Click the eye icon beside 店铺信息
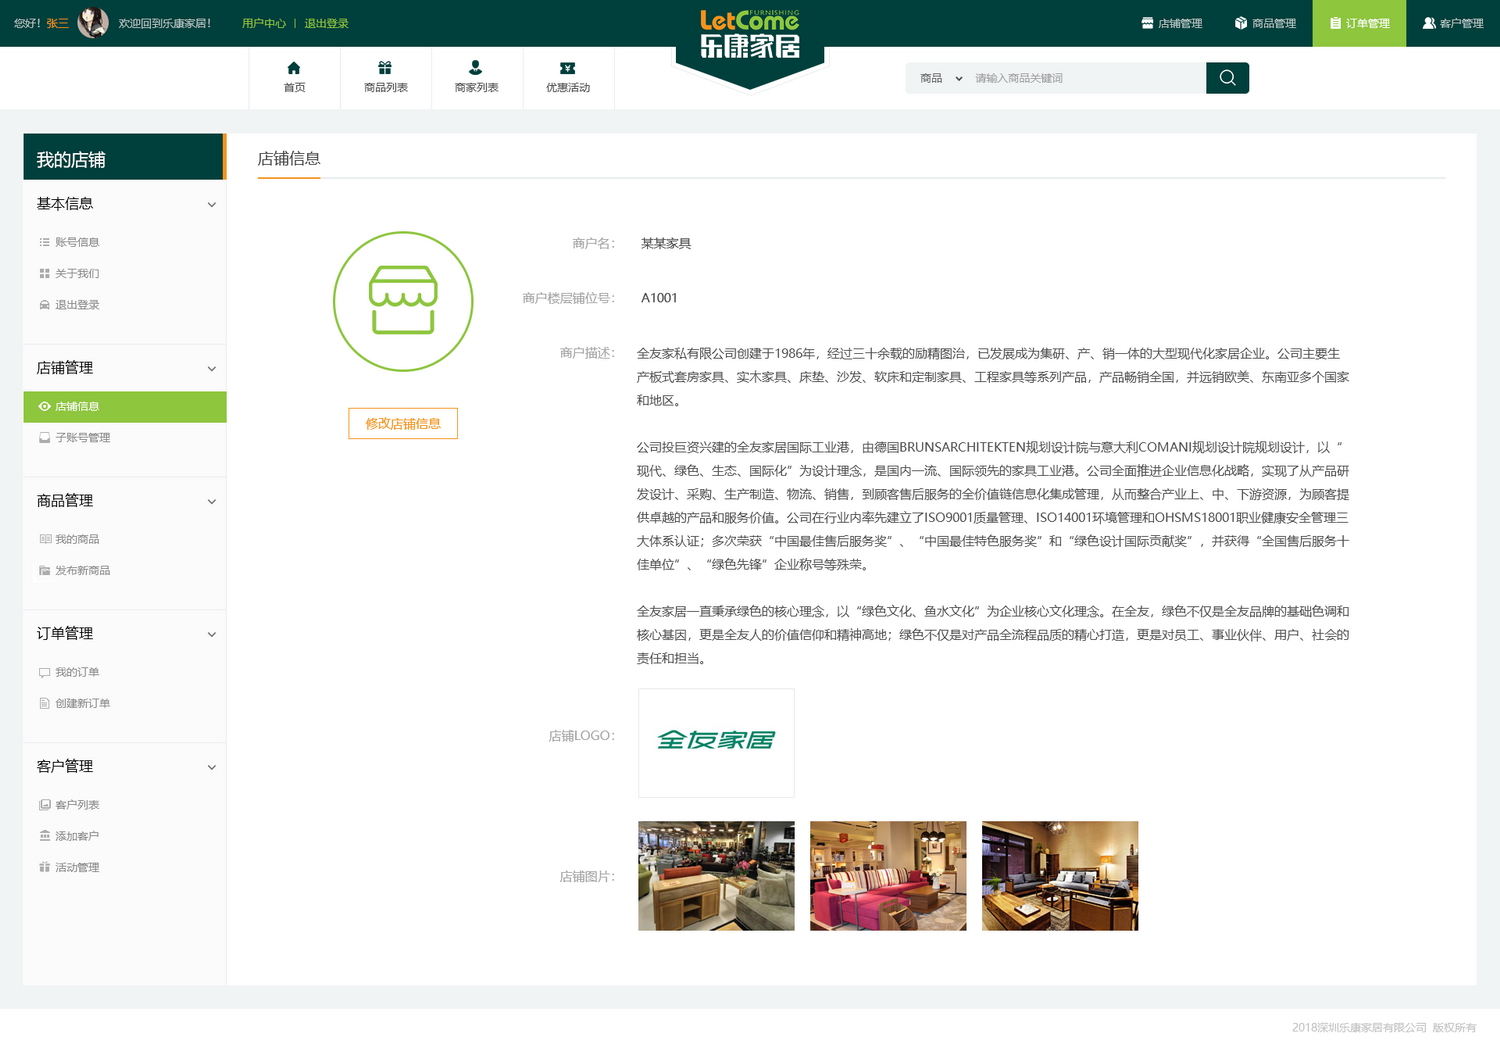Image resolution: width=1500 pixels, height=1048 pixels. click(44, 406)
